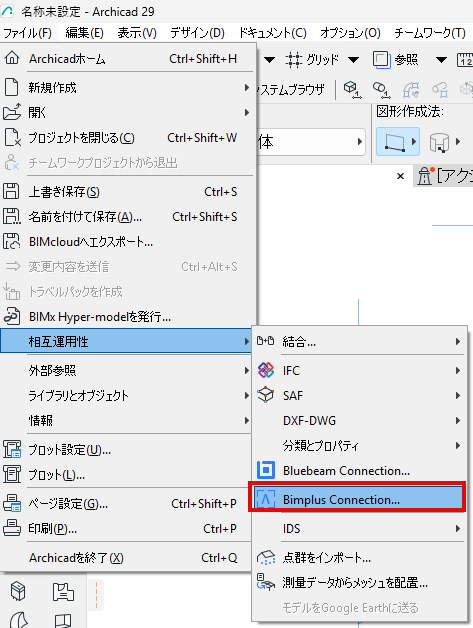Open Archicadホーム from the File menu

tap(127, 59)
